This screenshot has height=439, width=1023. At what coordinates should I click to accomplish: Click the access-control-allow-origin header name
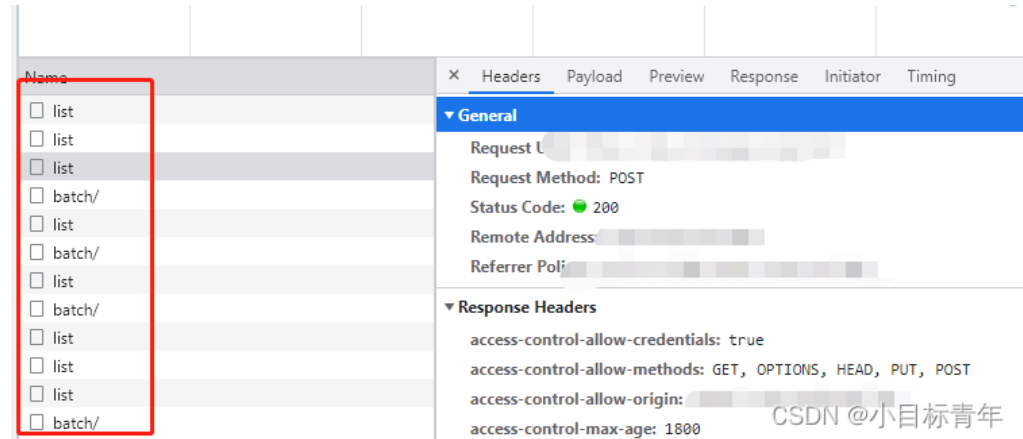[x=577, y=399]
